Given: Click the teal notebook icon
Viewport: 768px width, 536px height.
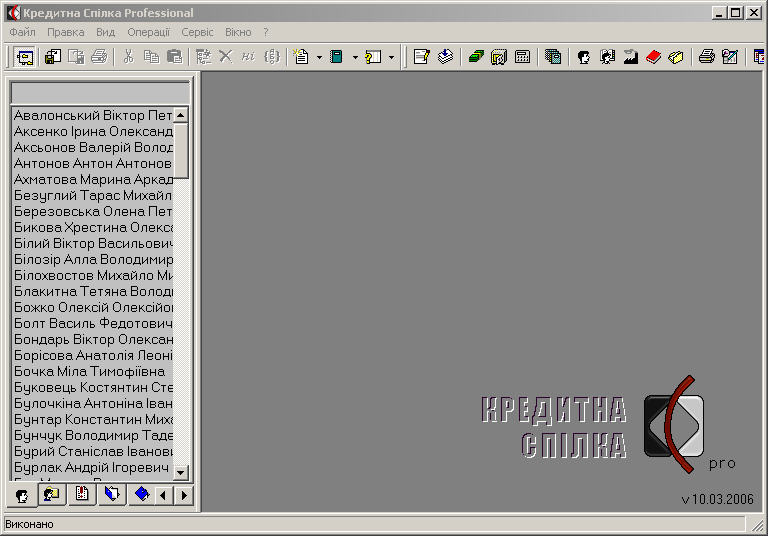Looking at the screenshot, I should click(x=336, y=57).
